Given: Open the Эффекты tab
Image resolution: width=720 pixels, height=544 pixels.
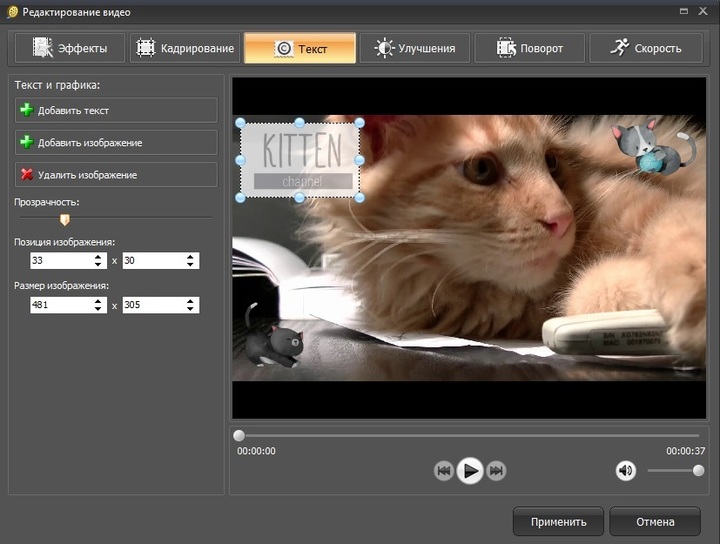Looking at the screenshot, I should (x=70, y=48).
